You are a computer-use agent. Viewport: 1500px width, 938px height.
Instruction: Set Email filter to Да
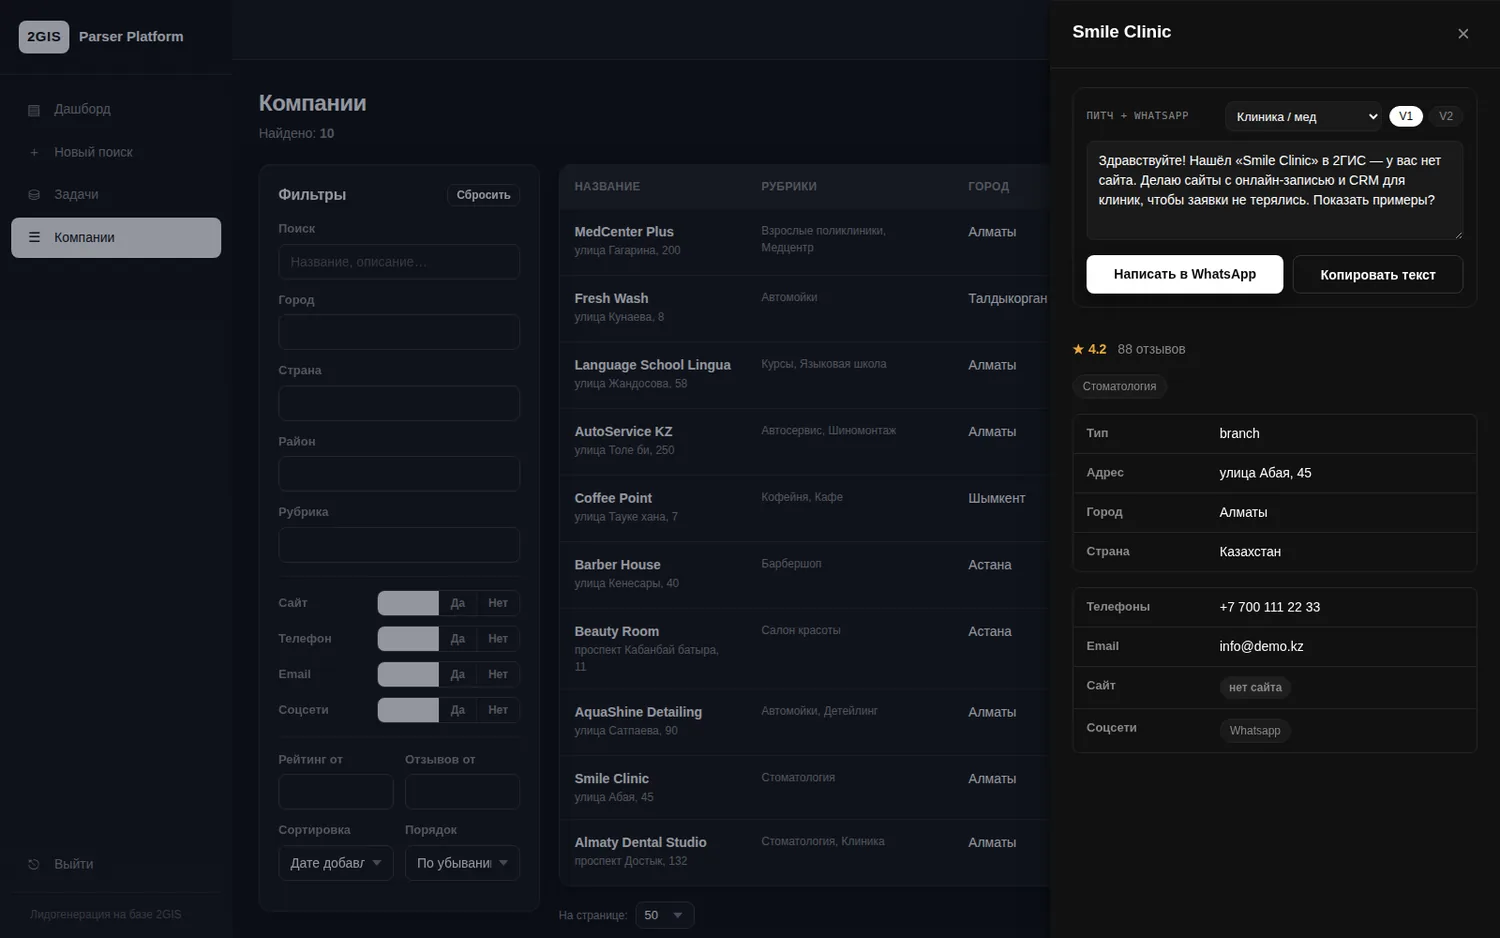coord(458,675)
